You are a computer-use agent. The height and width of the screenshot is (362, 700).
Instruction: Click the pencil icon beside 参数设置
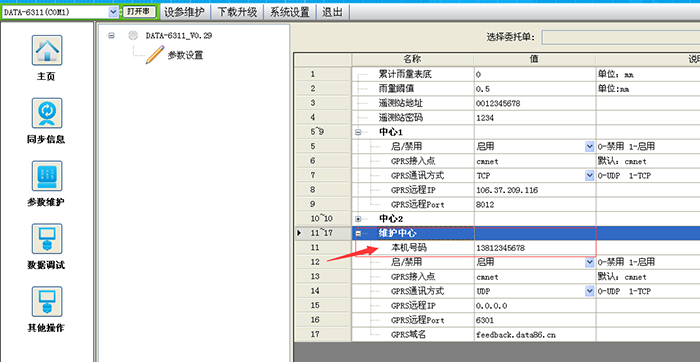(x=154, y=55)
